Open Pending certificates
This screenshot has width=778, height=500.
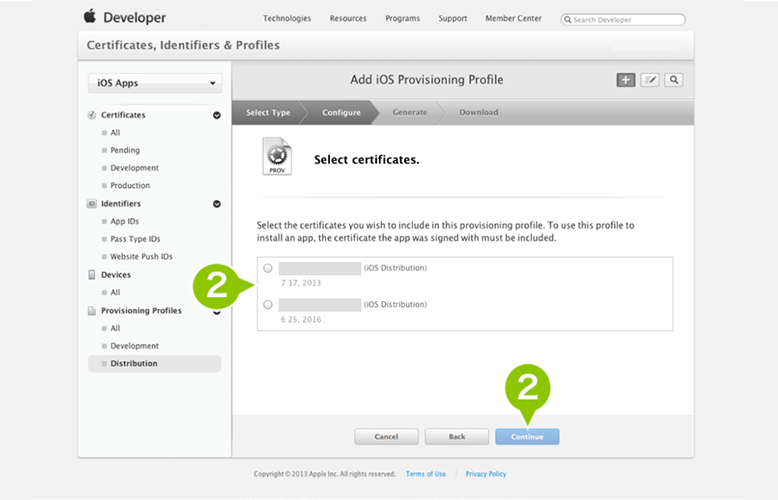click(125, 150)
